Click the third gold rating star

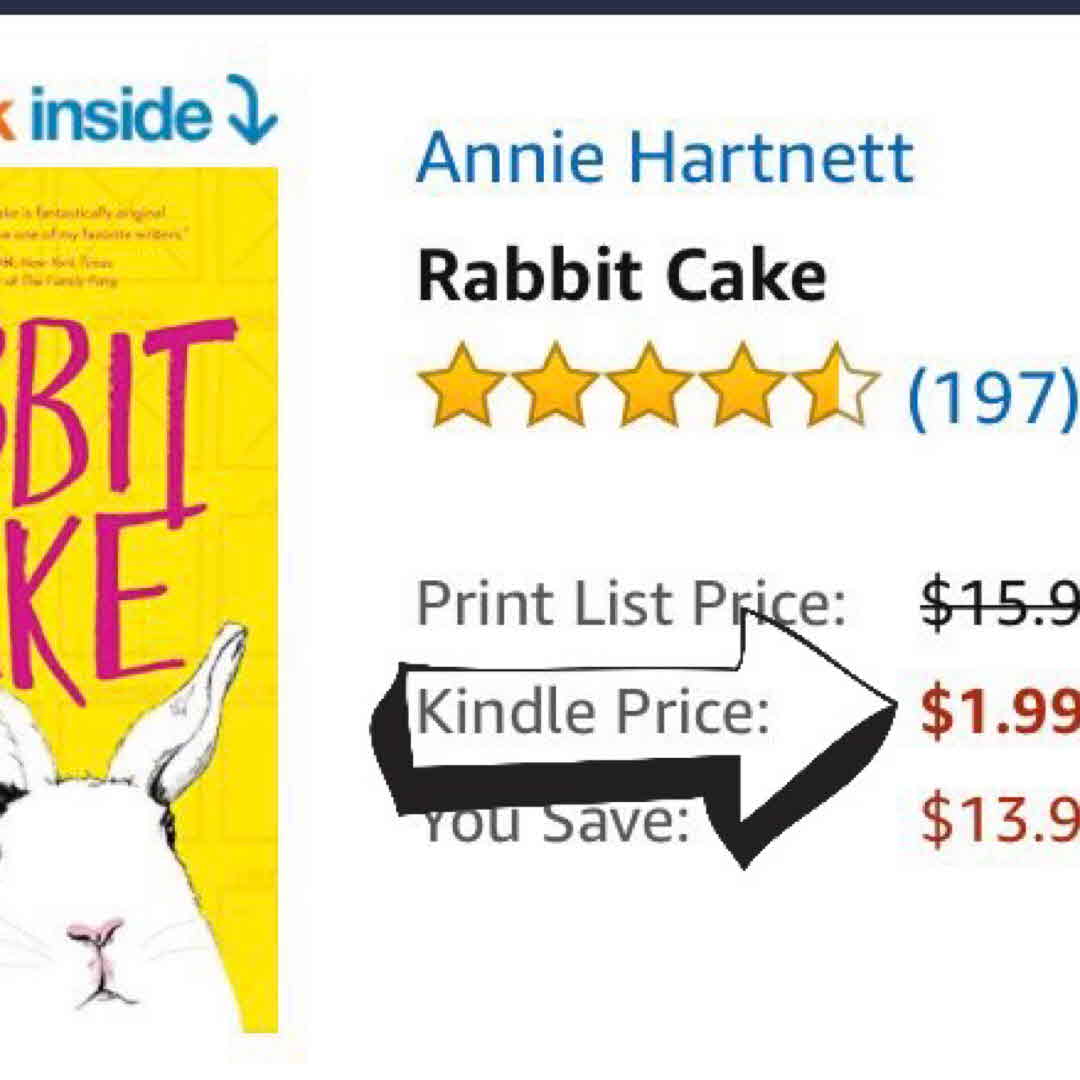pyautogui.click(x=649, y=385)
